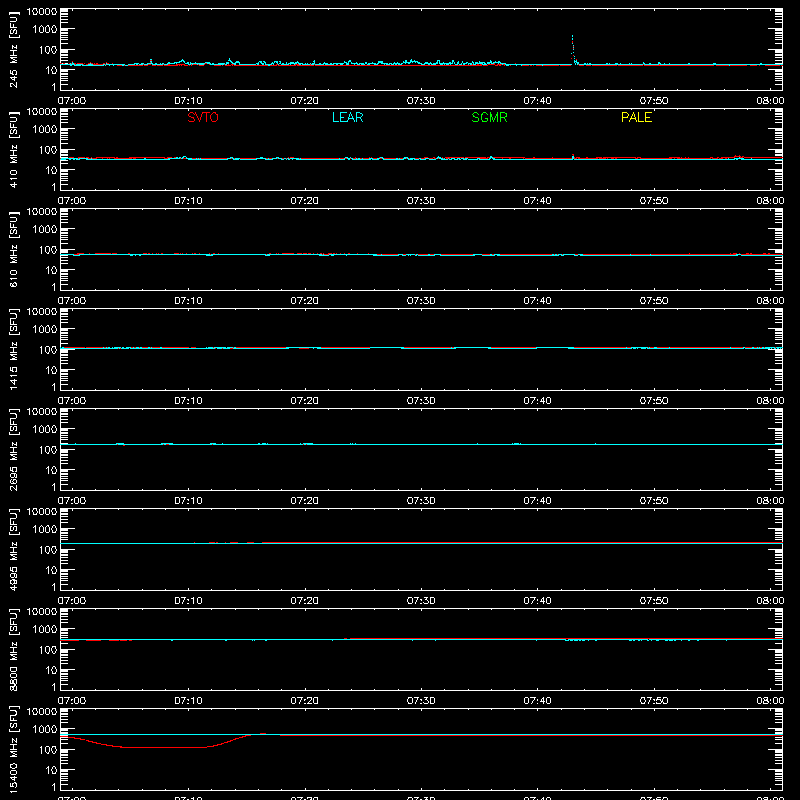Click 07:40 tick label under 1415 MHz plot
This screenshot has height=800, width=800.
coord(537,401)
